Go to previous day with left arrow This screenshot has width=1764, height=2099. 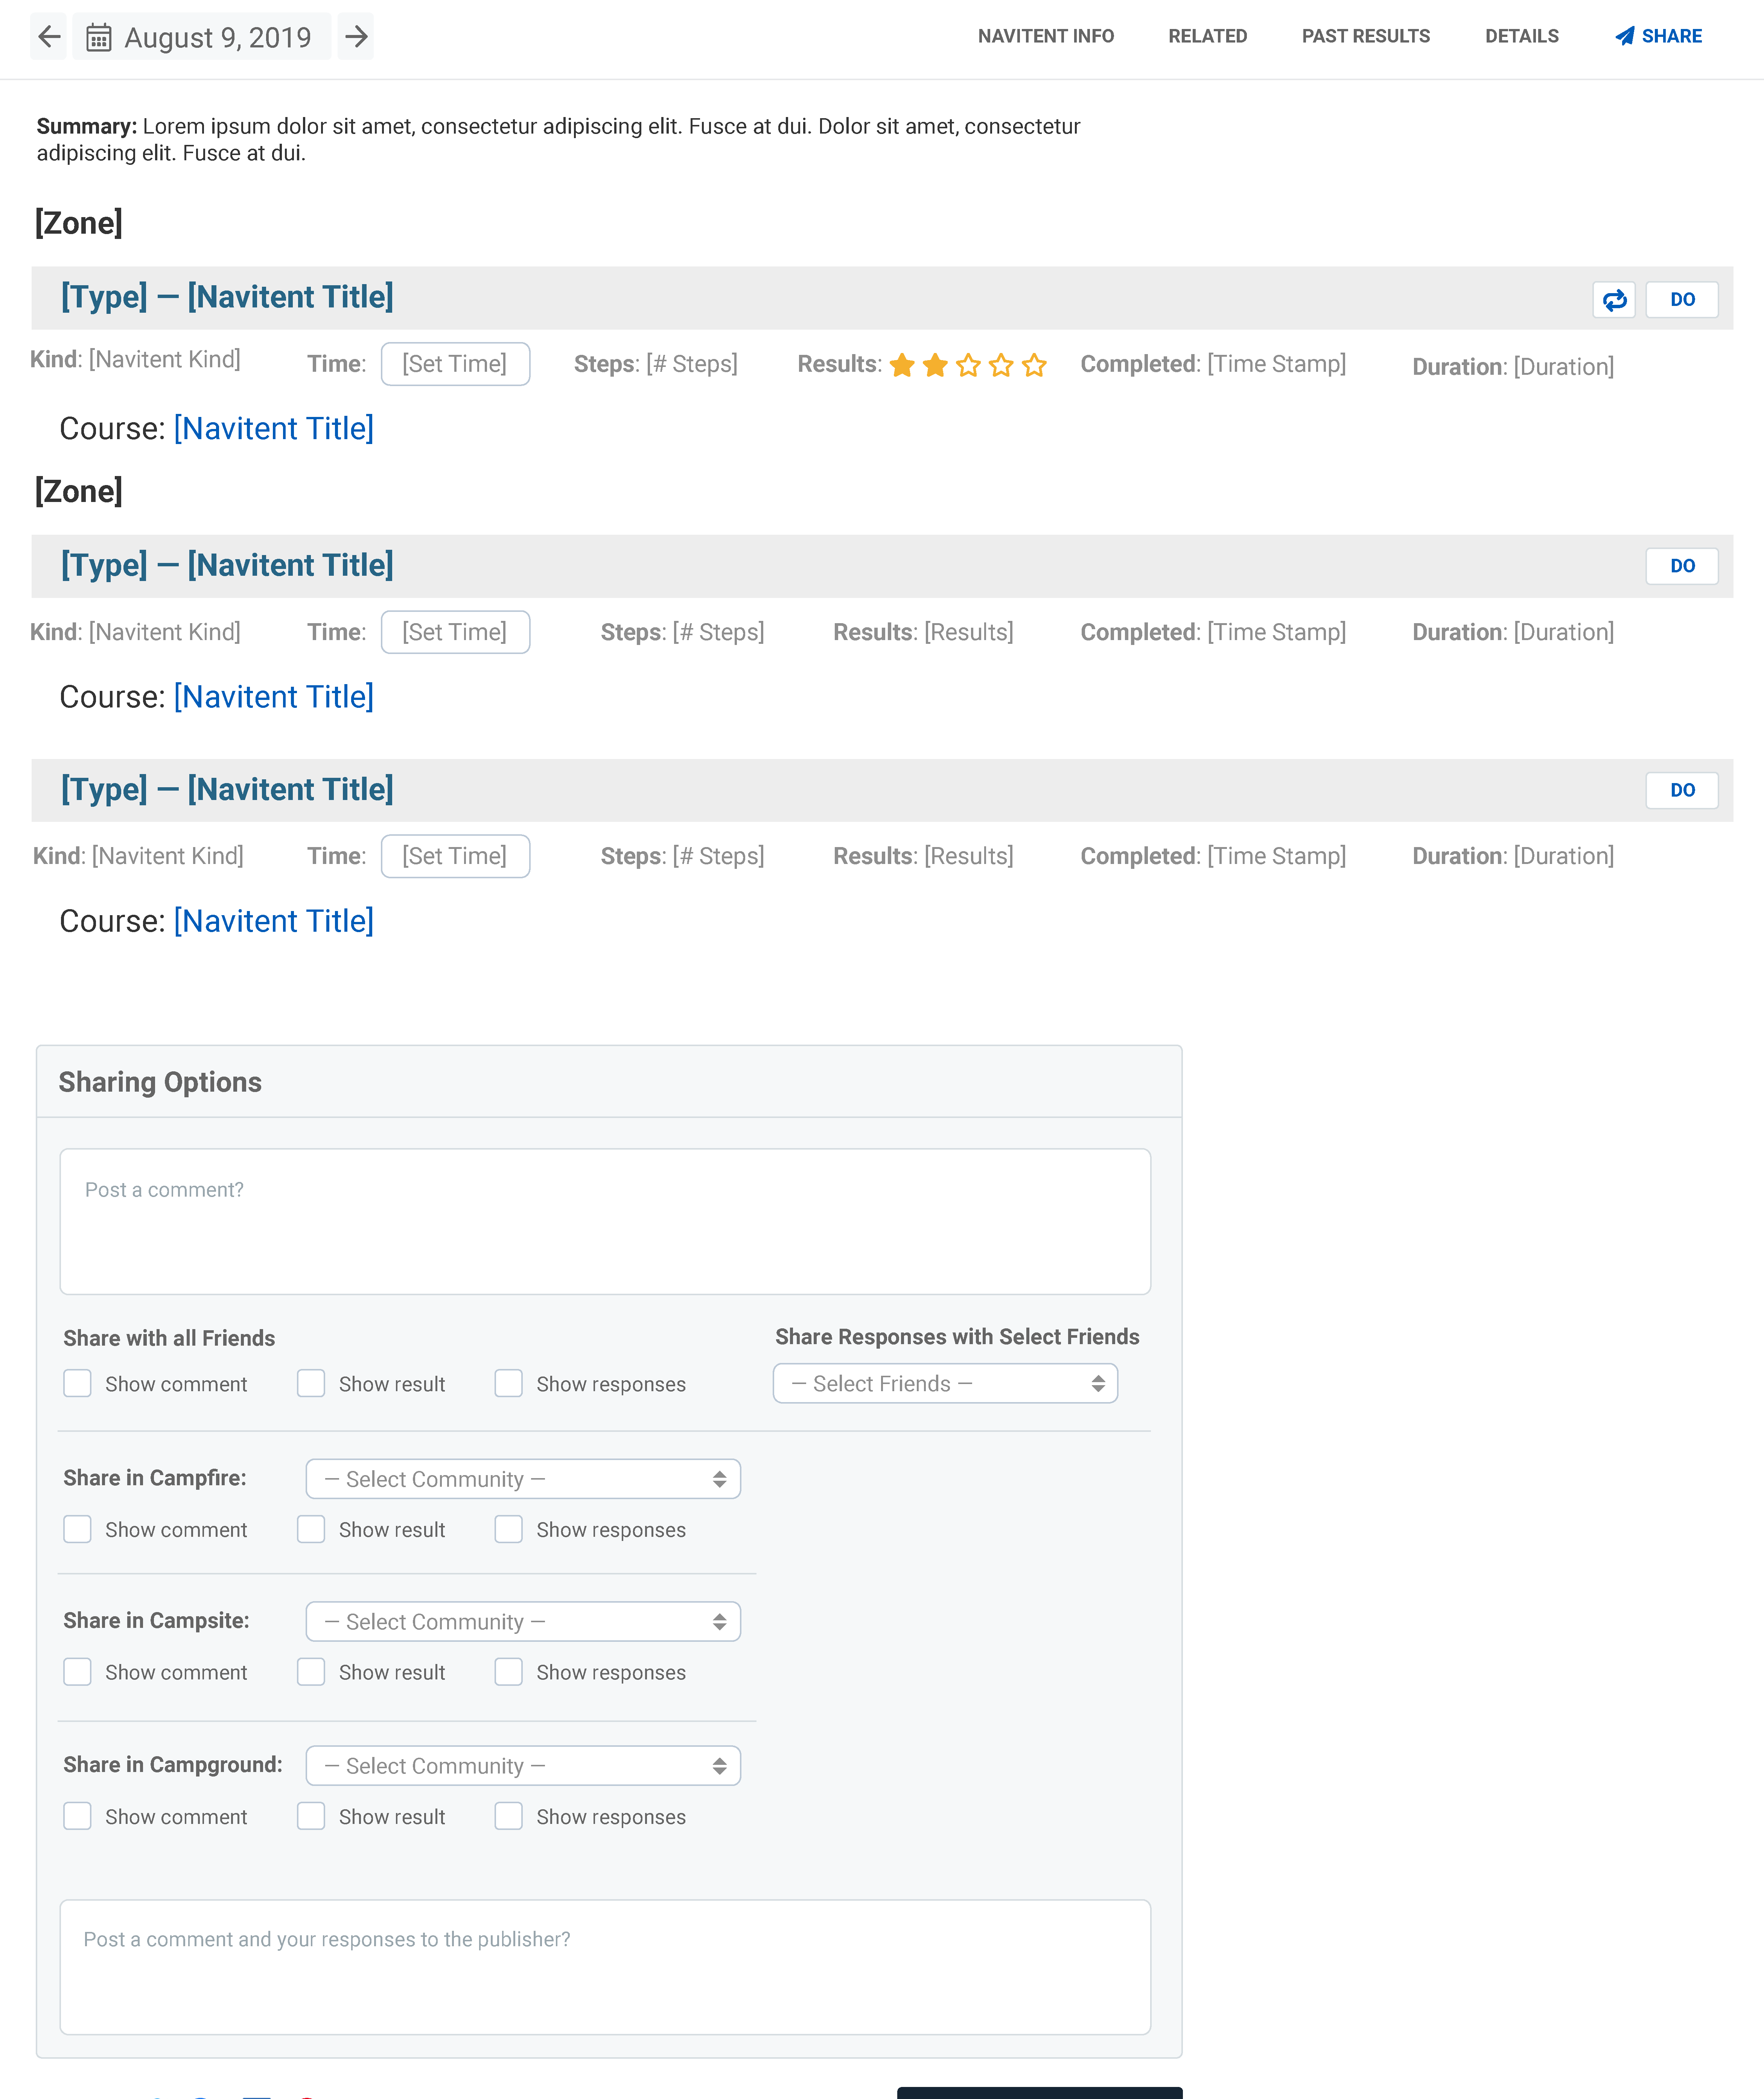coord(49,37)
